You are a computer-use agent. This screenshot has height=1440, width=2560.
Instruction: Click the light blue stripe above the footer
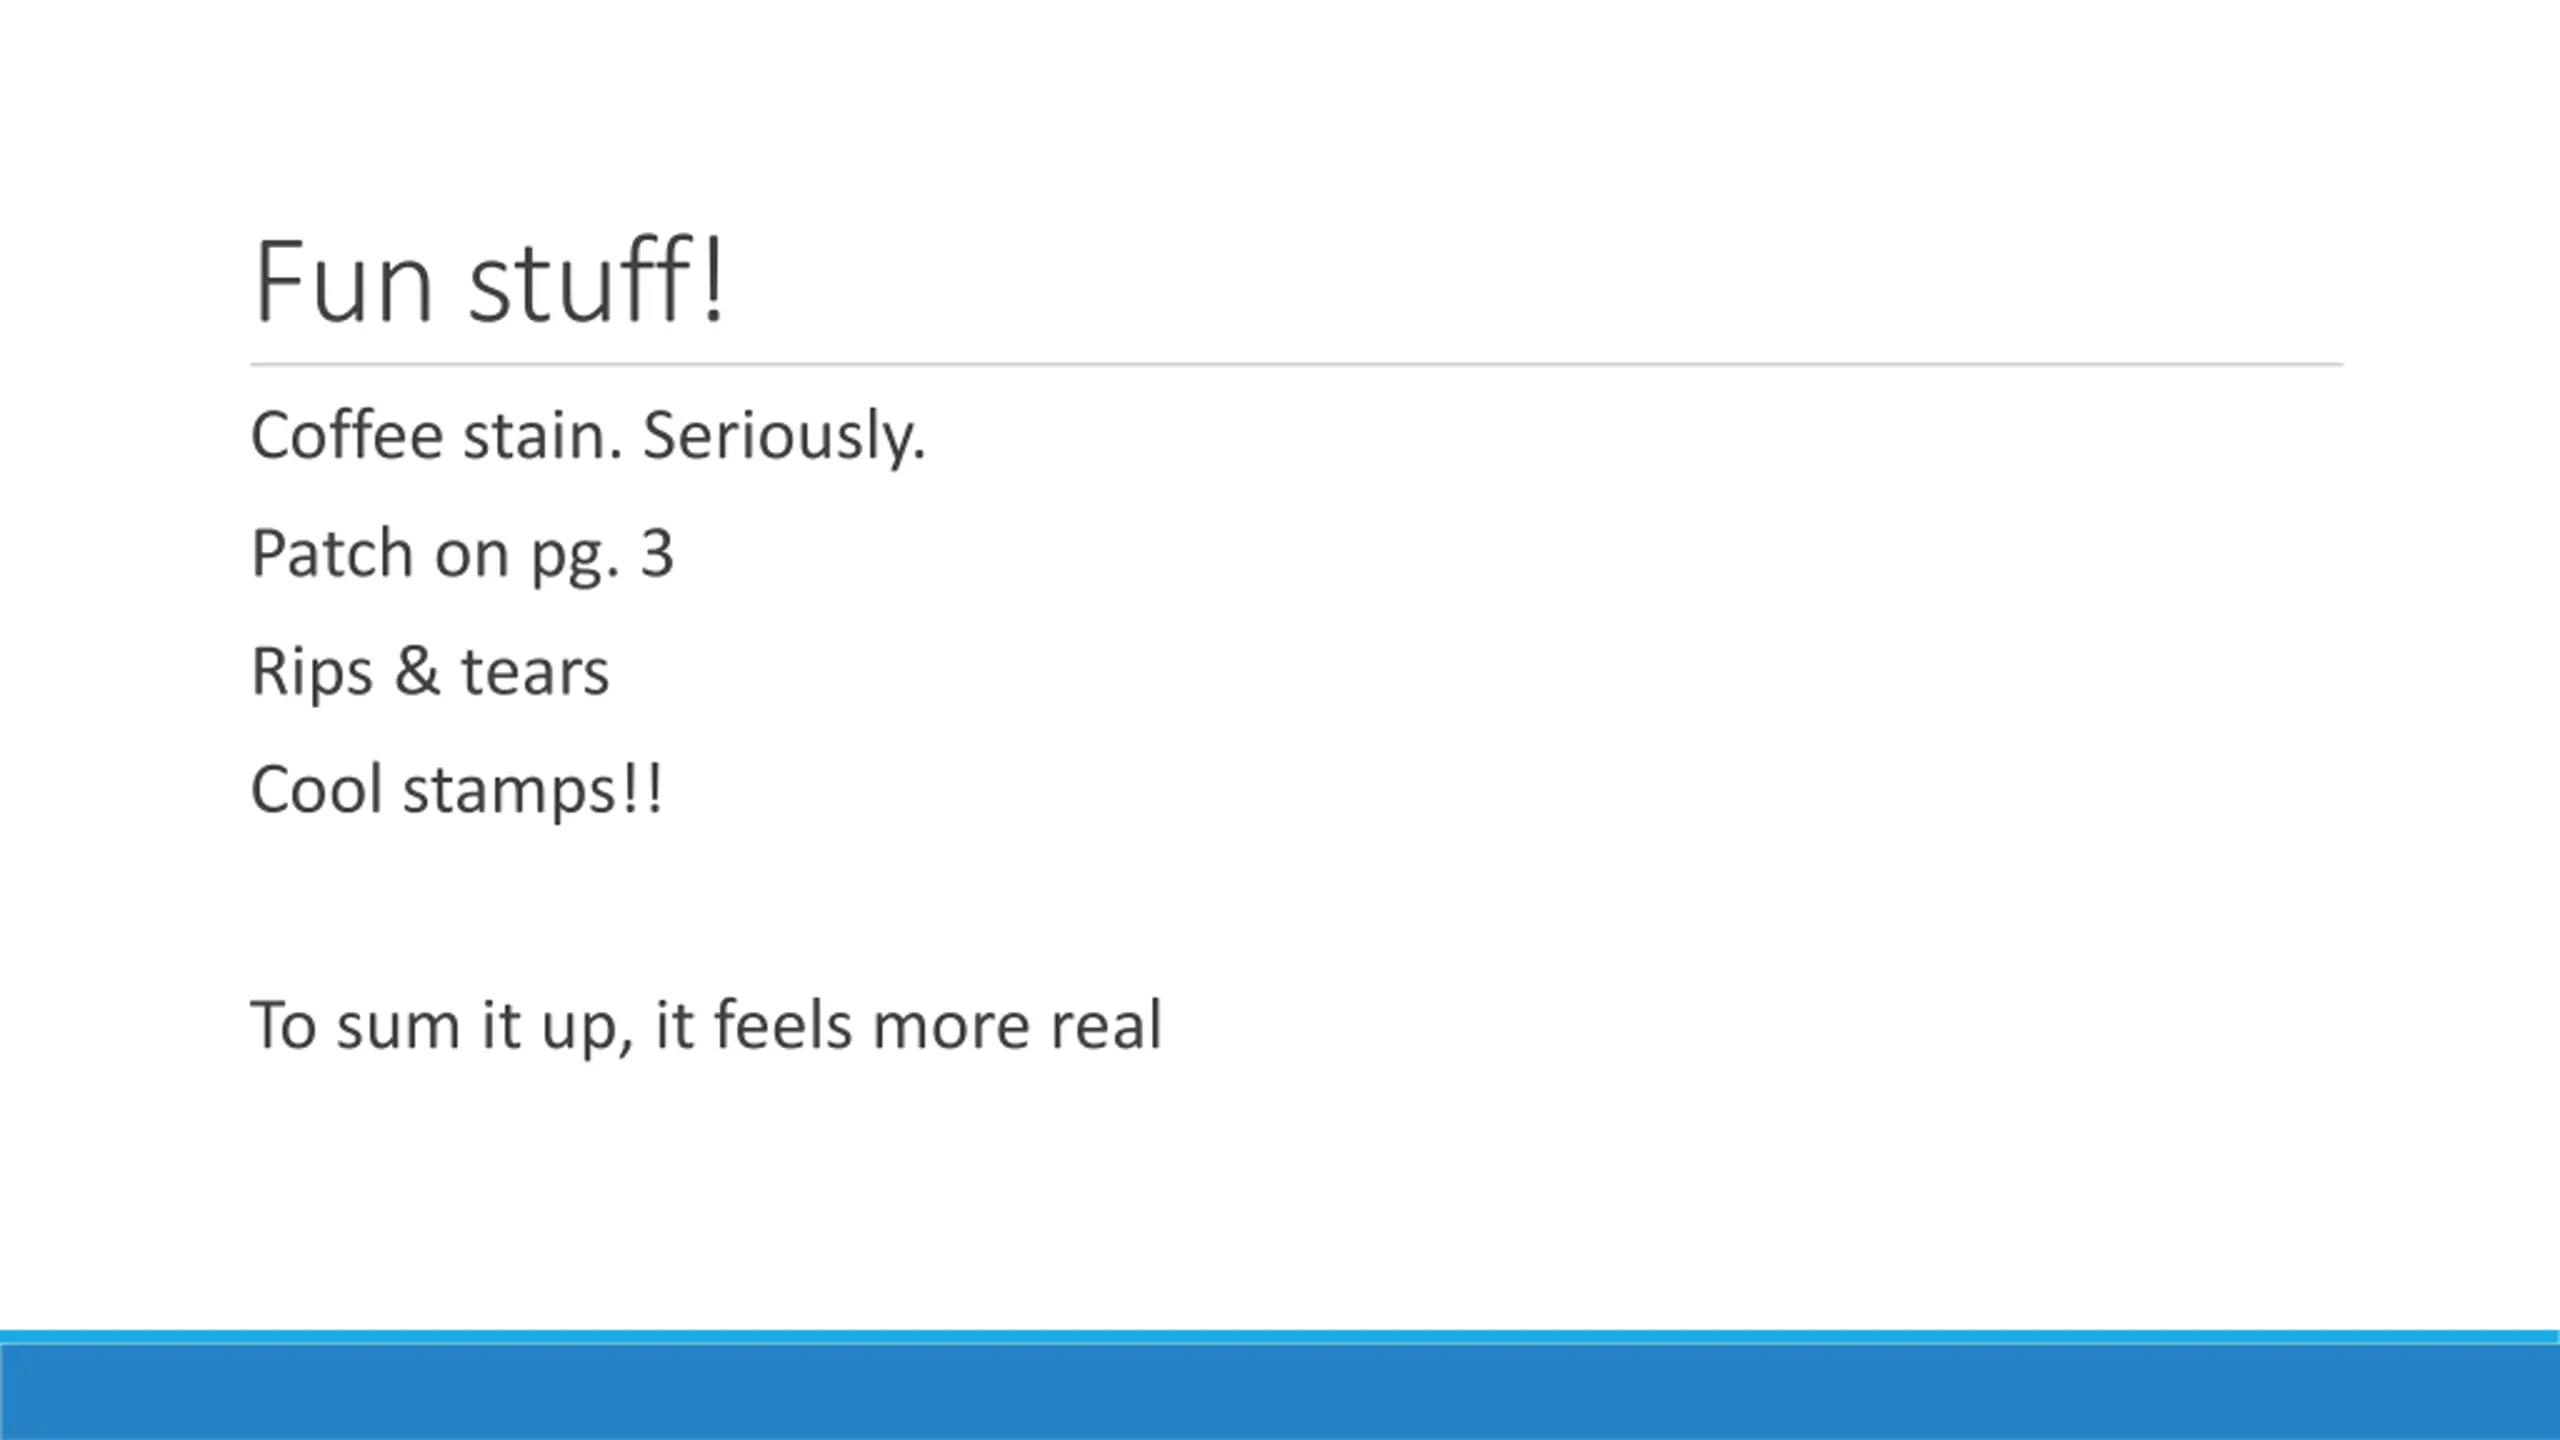coord(1280,1338)
